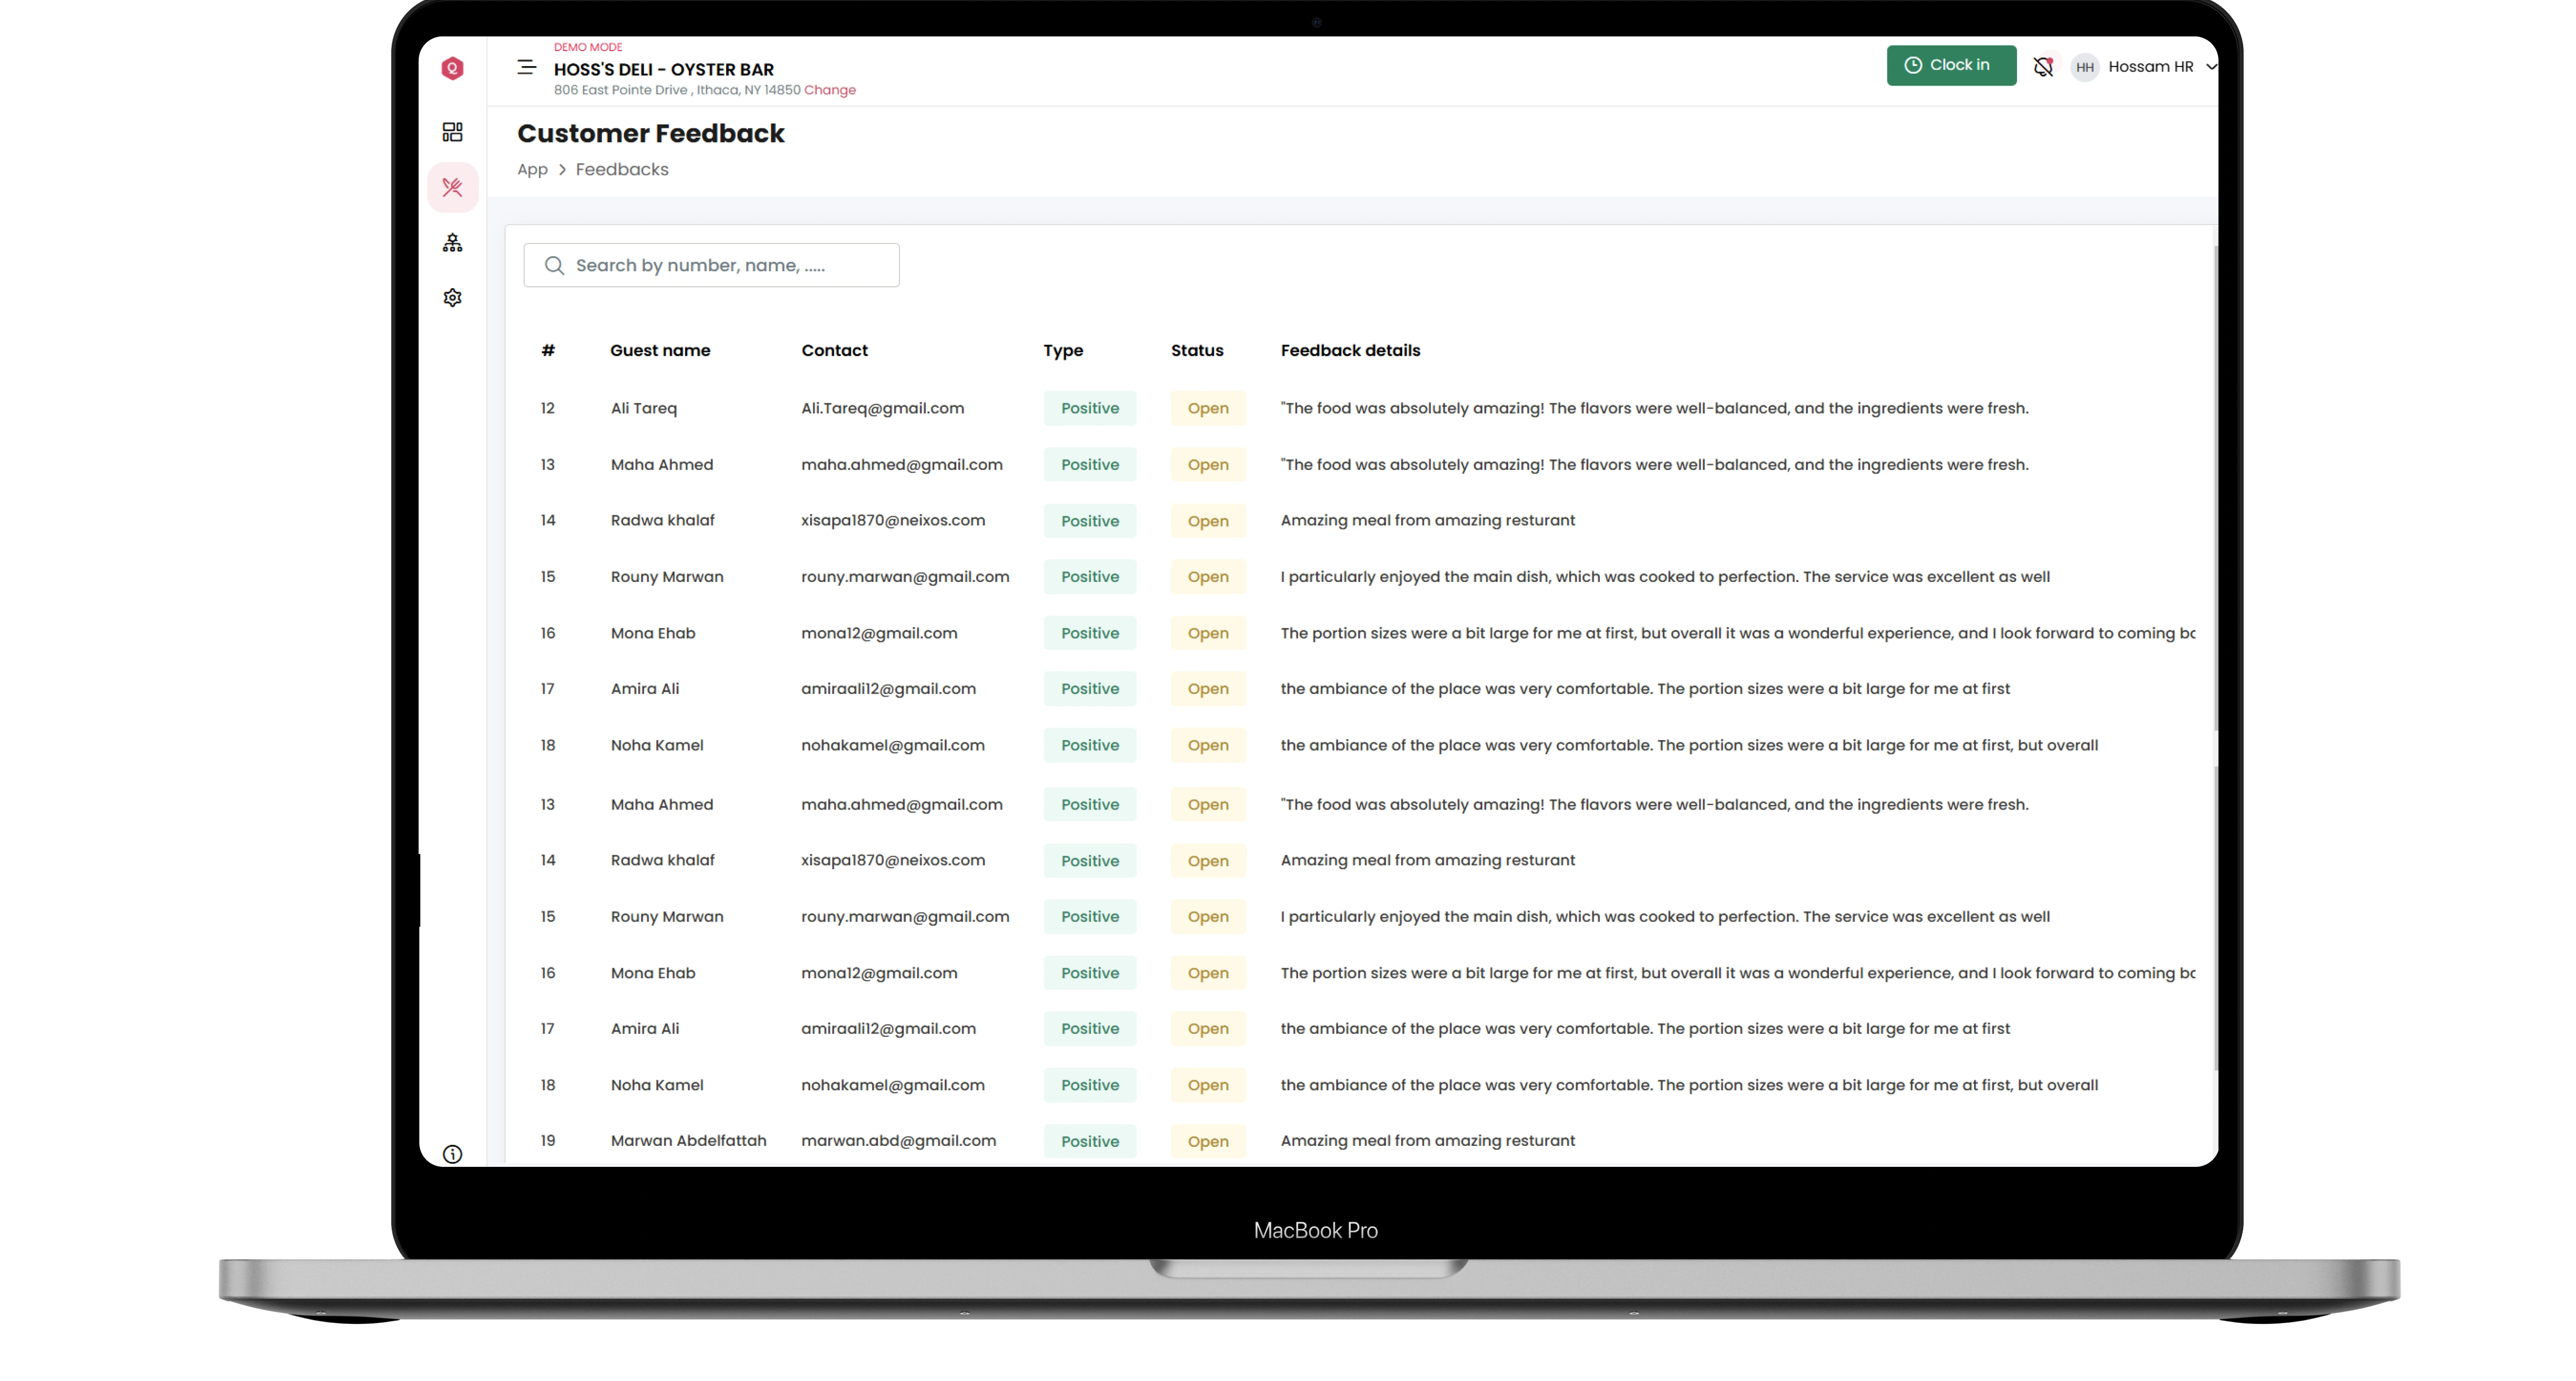The height and width of the screenshot is (1381, 2576).
Task: Click Open status in Marwan Abdelfattah row
Action: [1208, 1141]
